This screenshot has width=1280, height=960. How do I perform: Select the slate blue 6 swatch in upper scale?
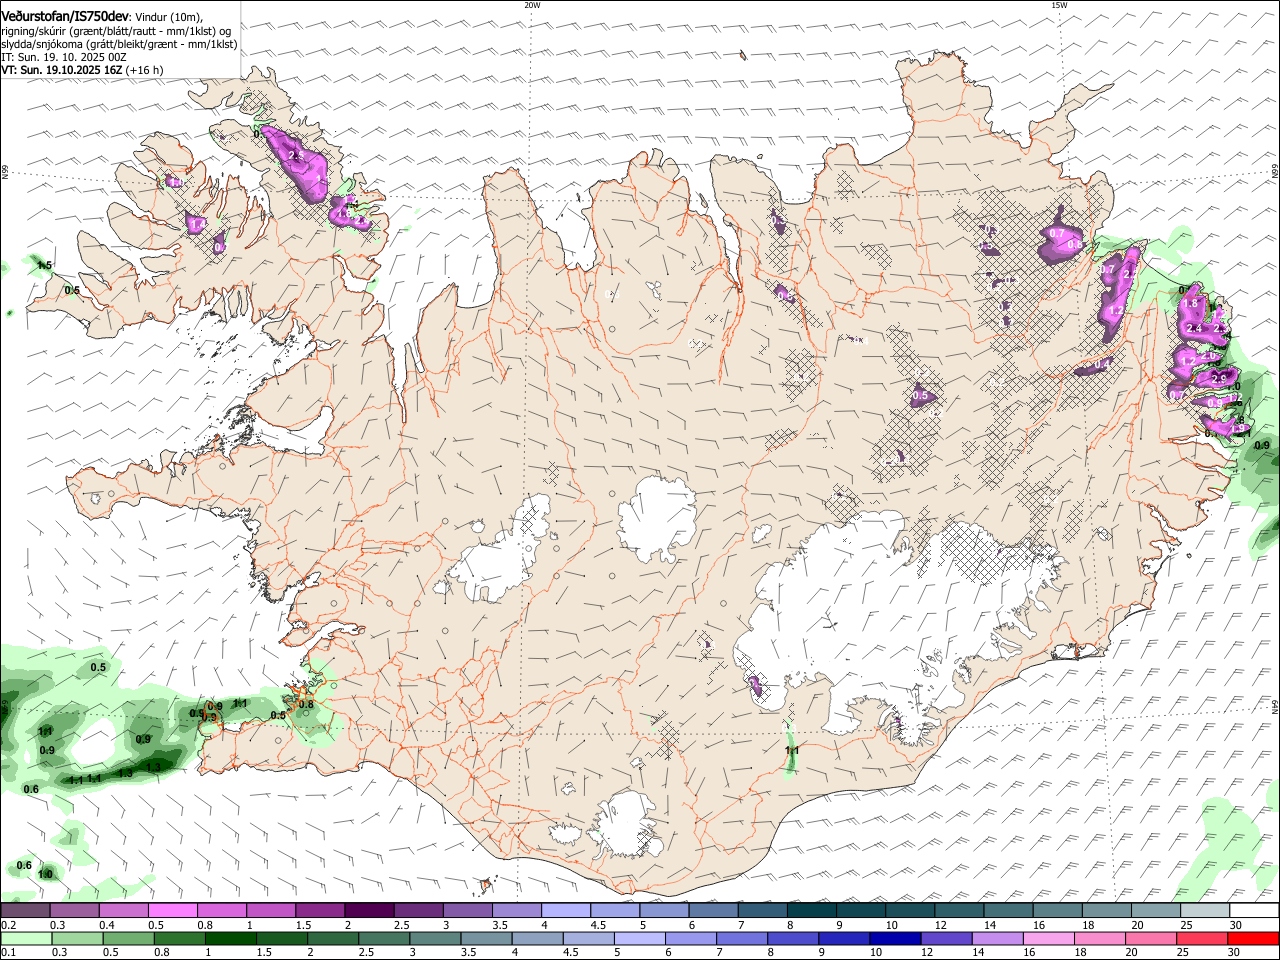[x=714, y=911]
